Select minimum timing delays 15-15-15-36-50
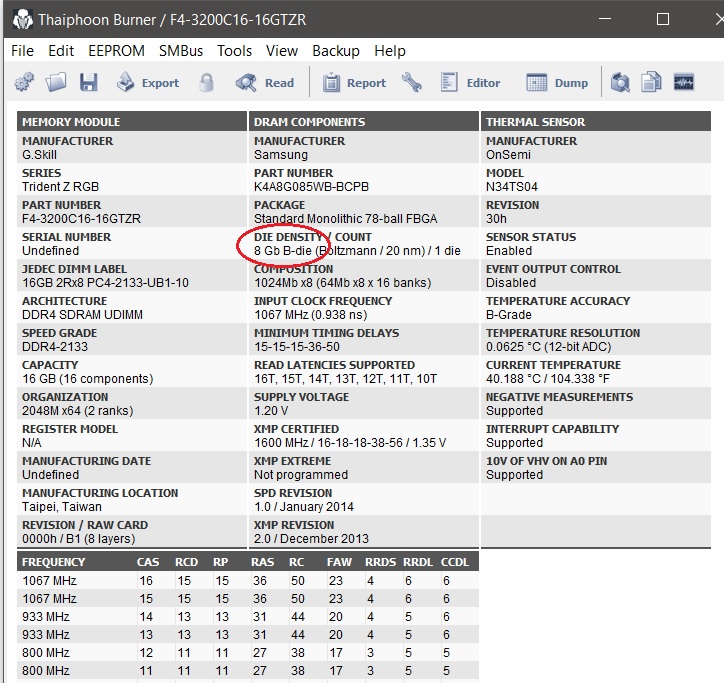Viewport: 724px width, 683px height. pyautogui.click(x=296, y=346)
